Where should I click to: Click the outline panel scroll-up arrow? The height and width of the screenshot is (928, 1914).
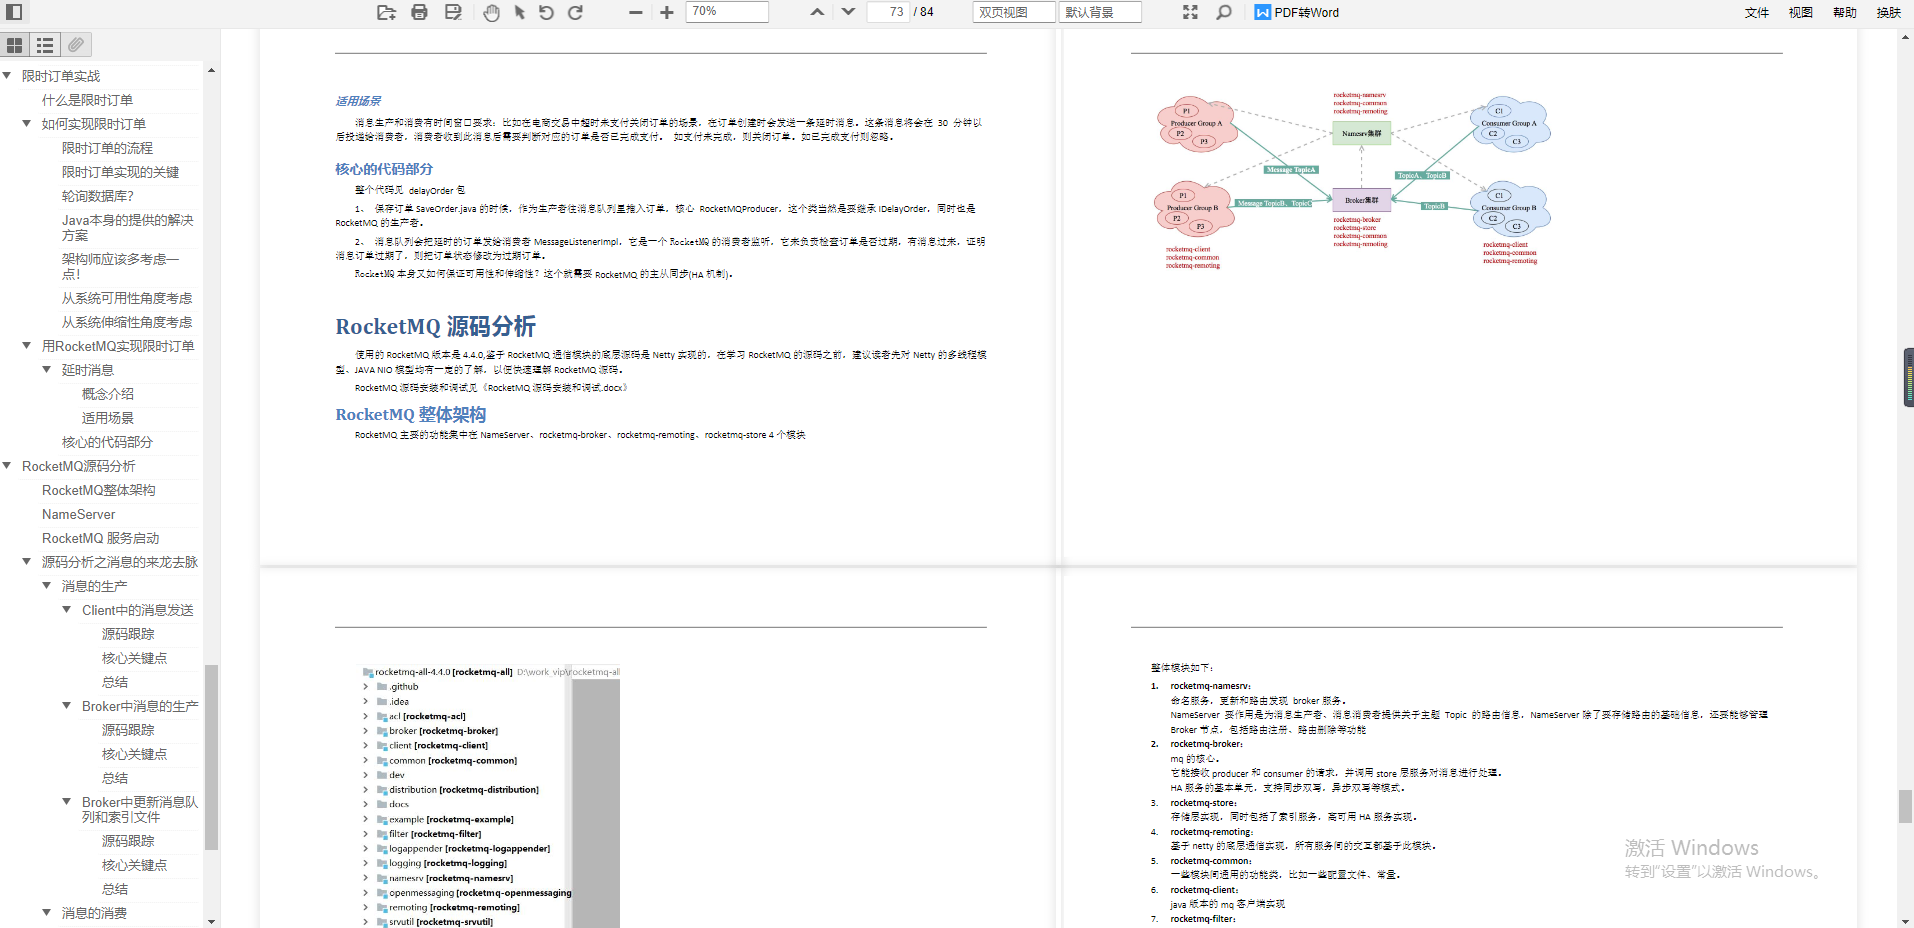pyautogui.click(x=211, y=70)
